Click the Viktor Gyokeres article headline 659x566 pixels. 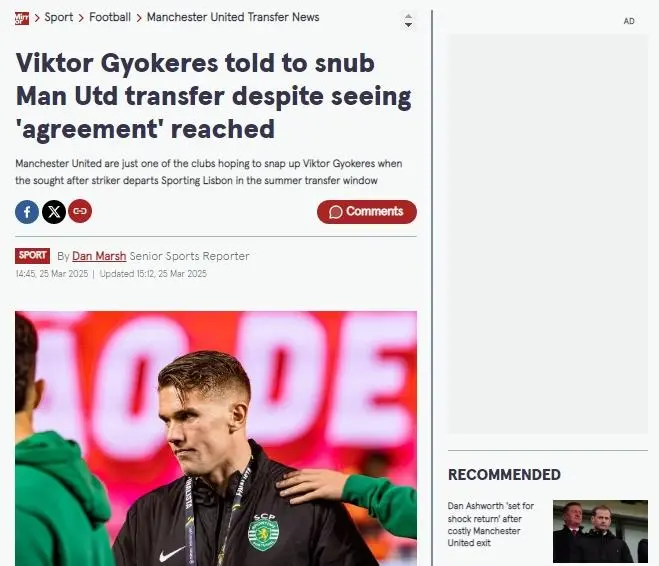[214, 96]
